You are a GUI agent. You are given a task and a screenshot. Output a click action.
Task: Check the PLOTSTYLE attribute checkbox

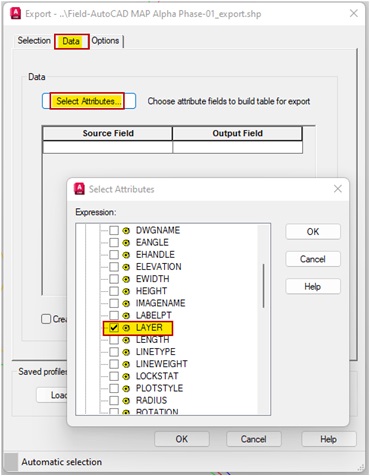(114, 388)
